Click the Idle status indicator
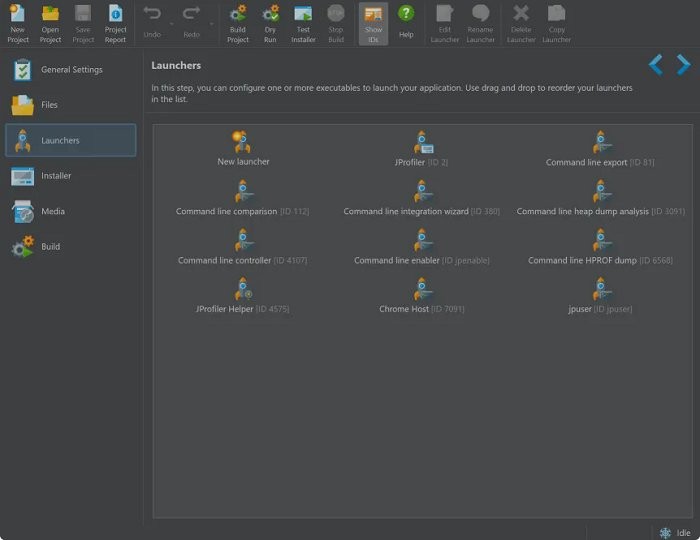 [x=675, y=532]
